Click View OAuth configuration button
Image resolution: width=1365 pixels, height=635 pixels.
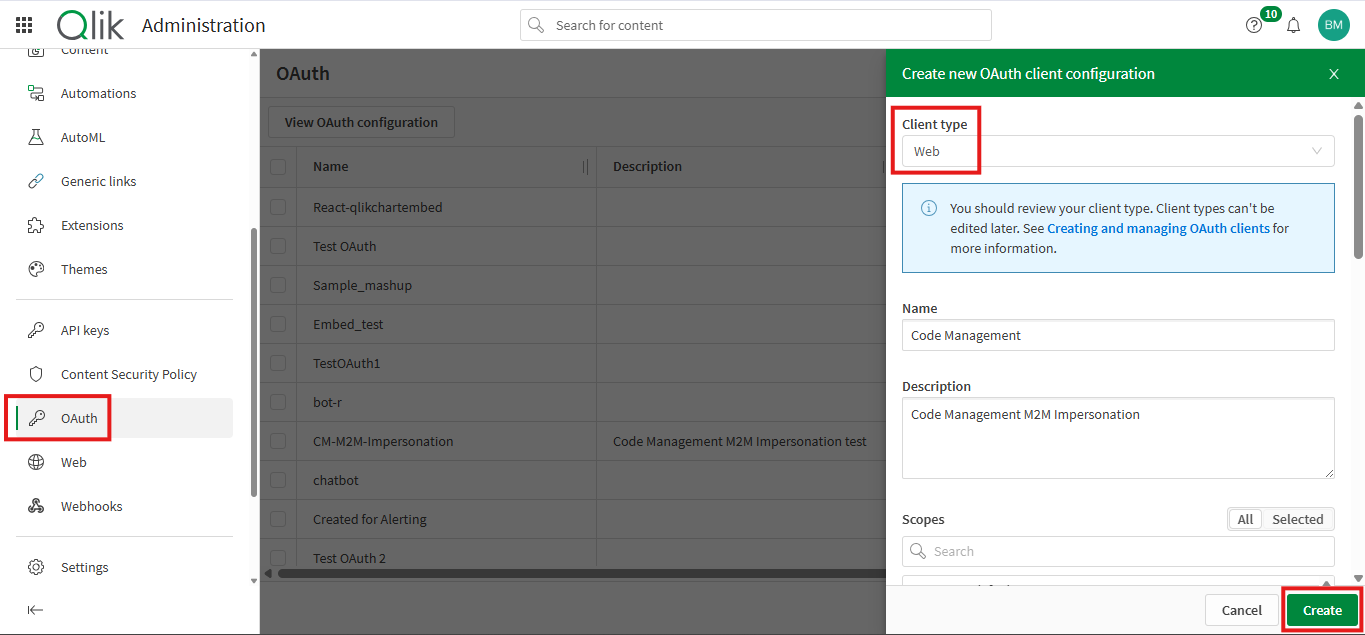[361, 122]
